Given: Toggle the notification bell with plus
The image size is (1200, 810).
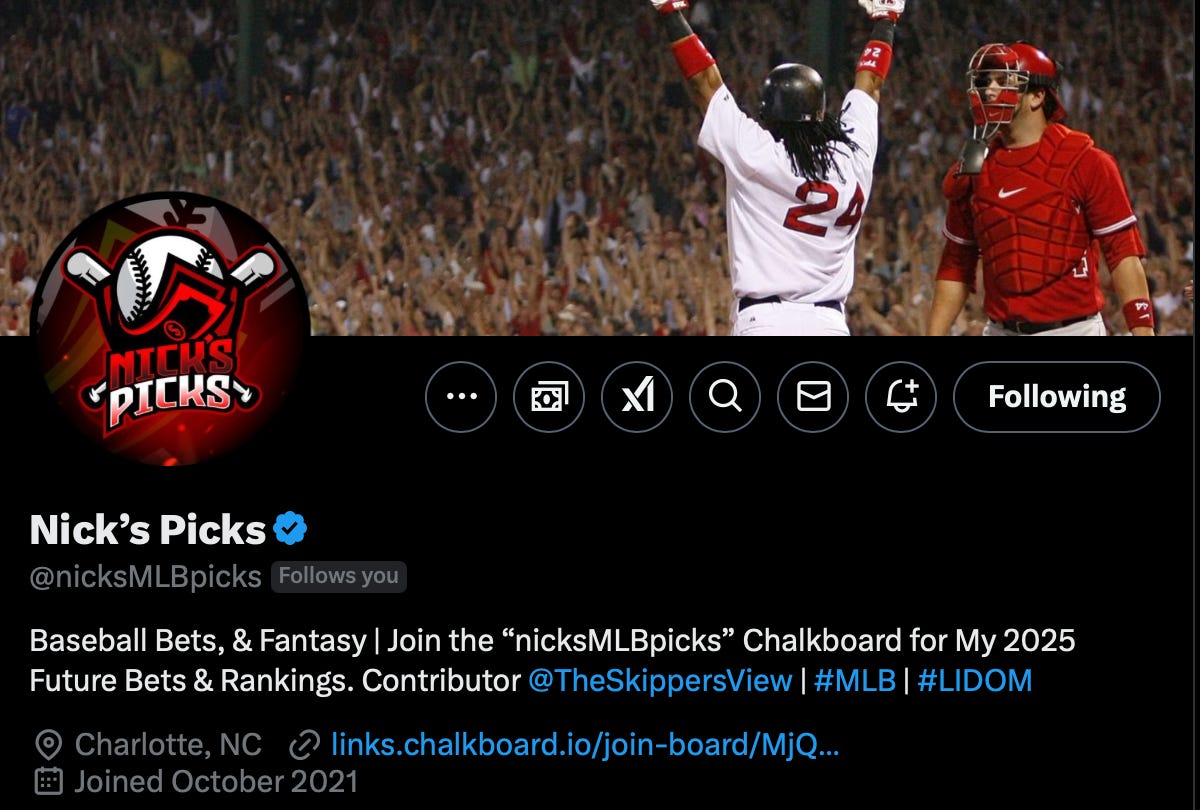Looking at the screenshot, I should [901, 397].
